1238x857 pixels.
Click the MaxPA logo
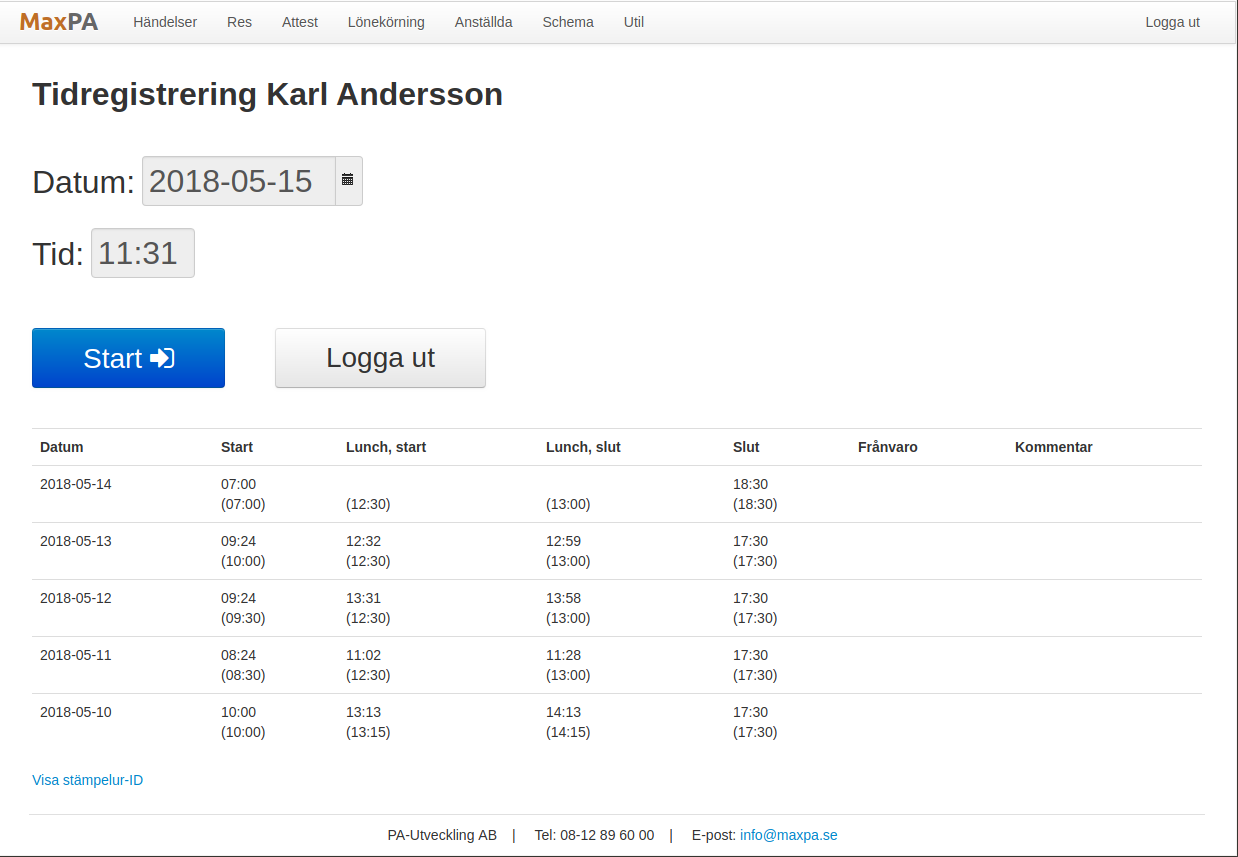point(59,22)
